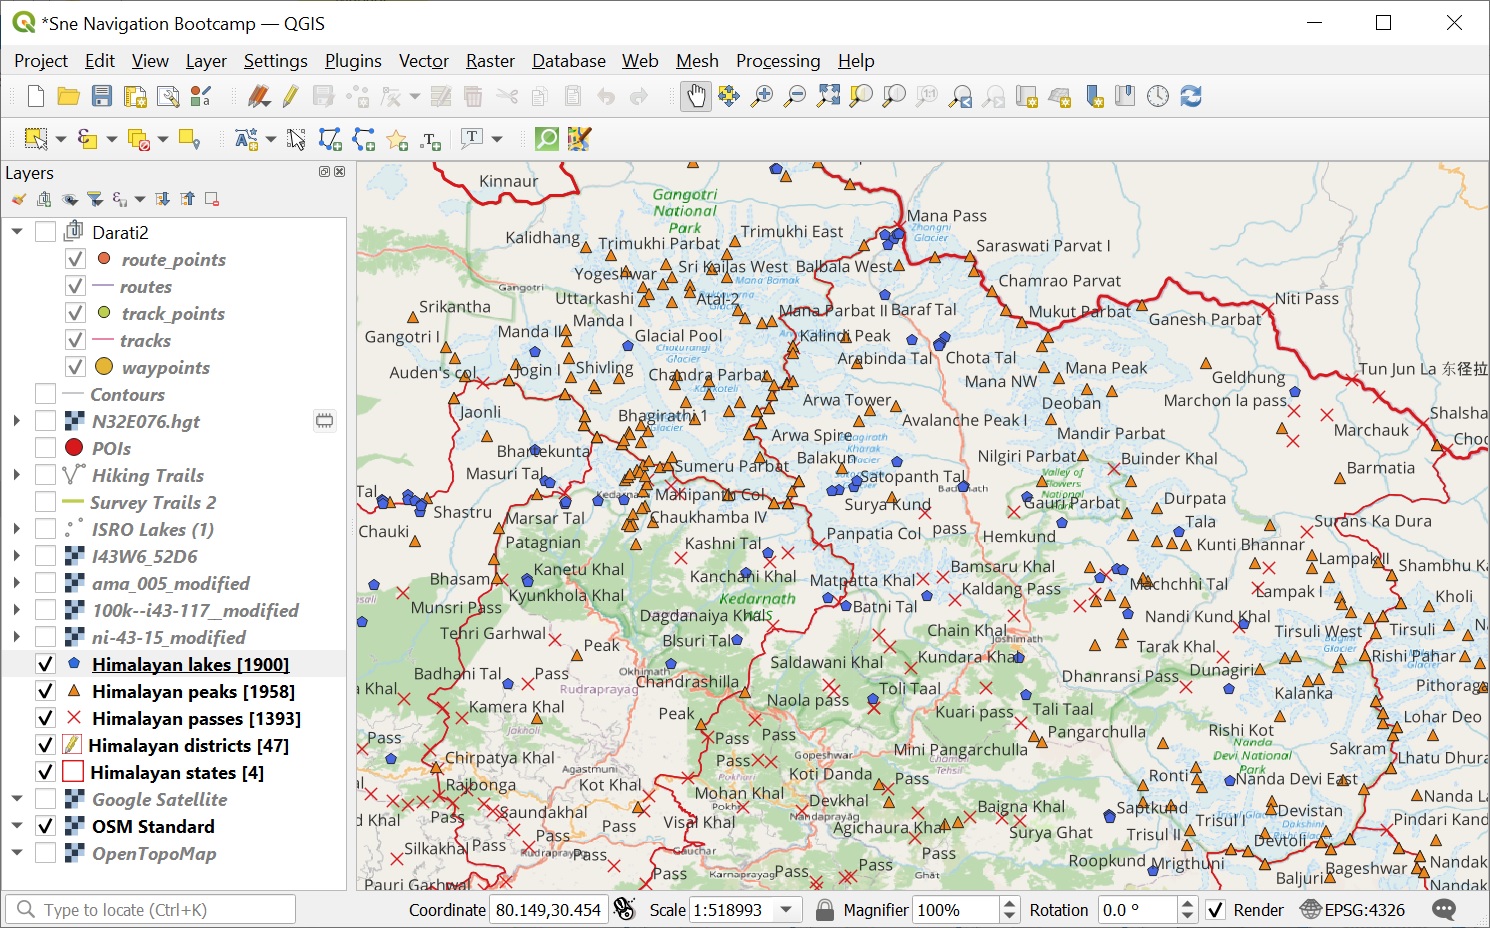Refresh the map canvas
The image size is (1490, 928).
pyautogui.click(x=1191, y=96)
